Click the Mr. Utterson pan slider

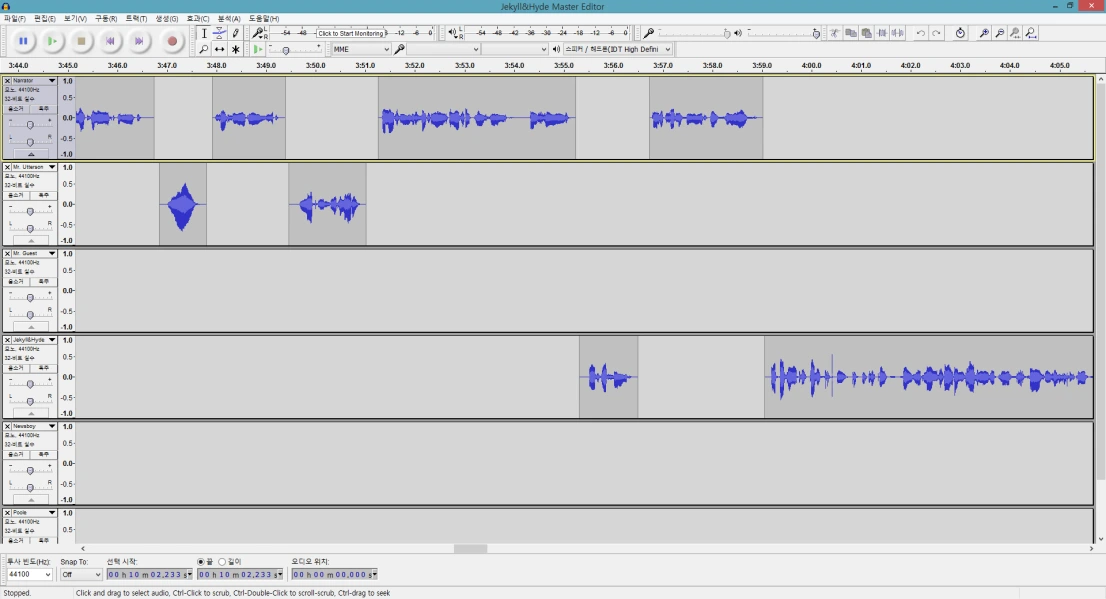[30, 228]
